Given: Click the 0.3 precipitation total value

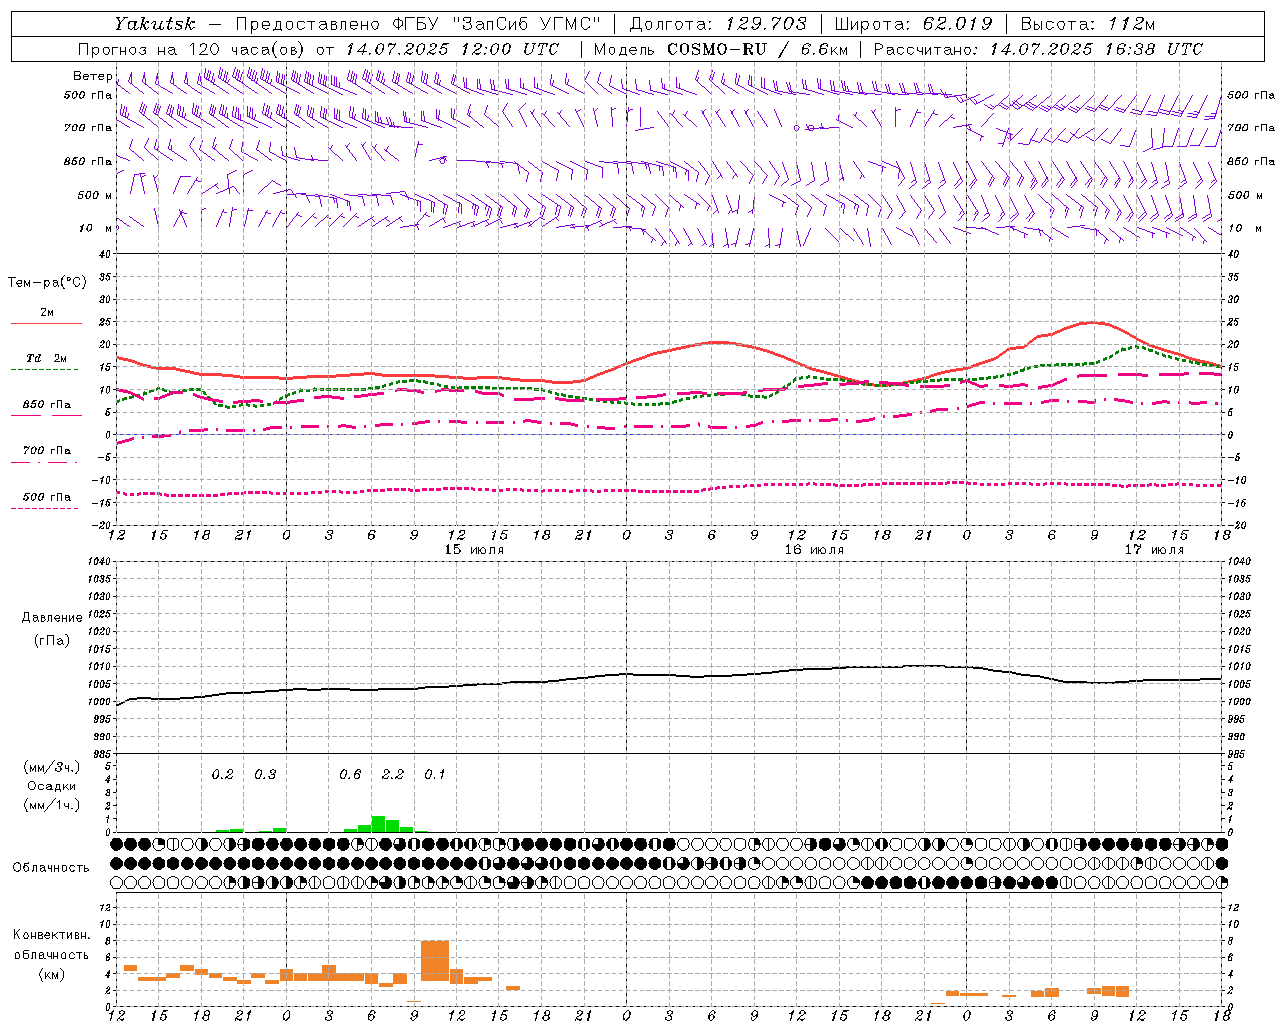Looking at the screenshot, I should coord(265,774).
